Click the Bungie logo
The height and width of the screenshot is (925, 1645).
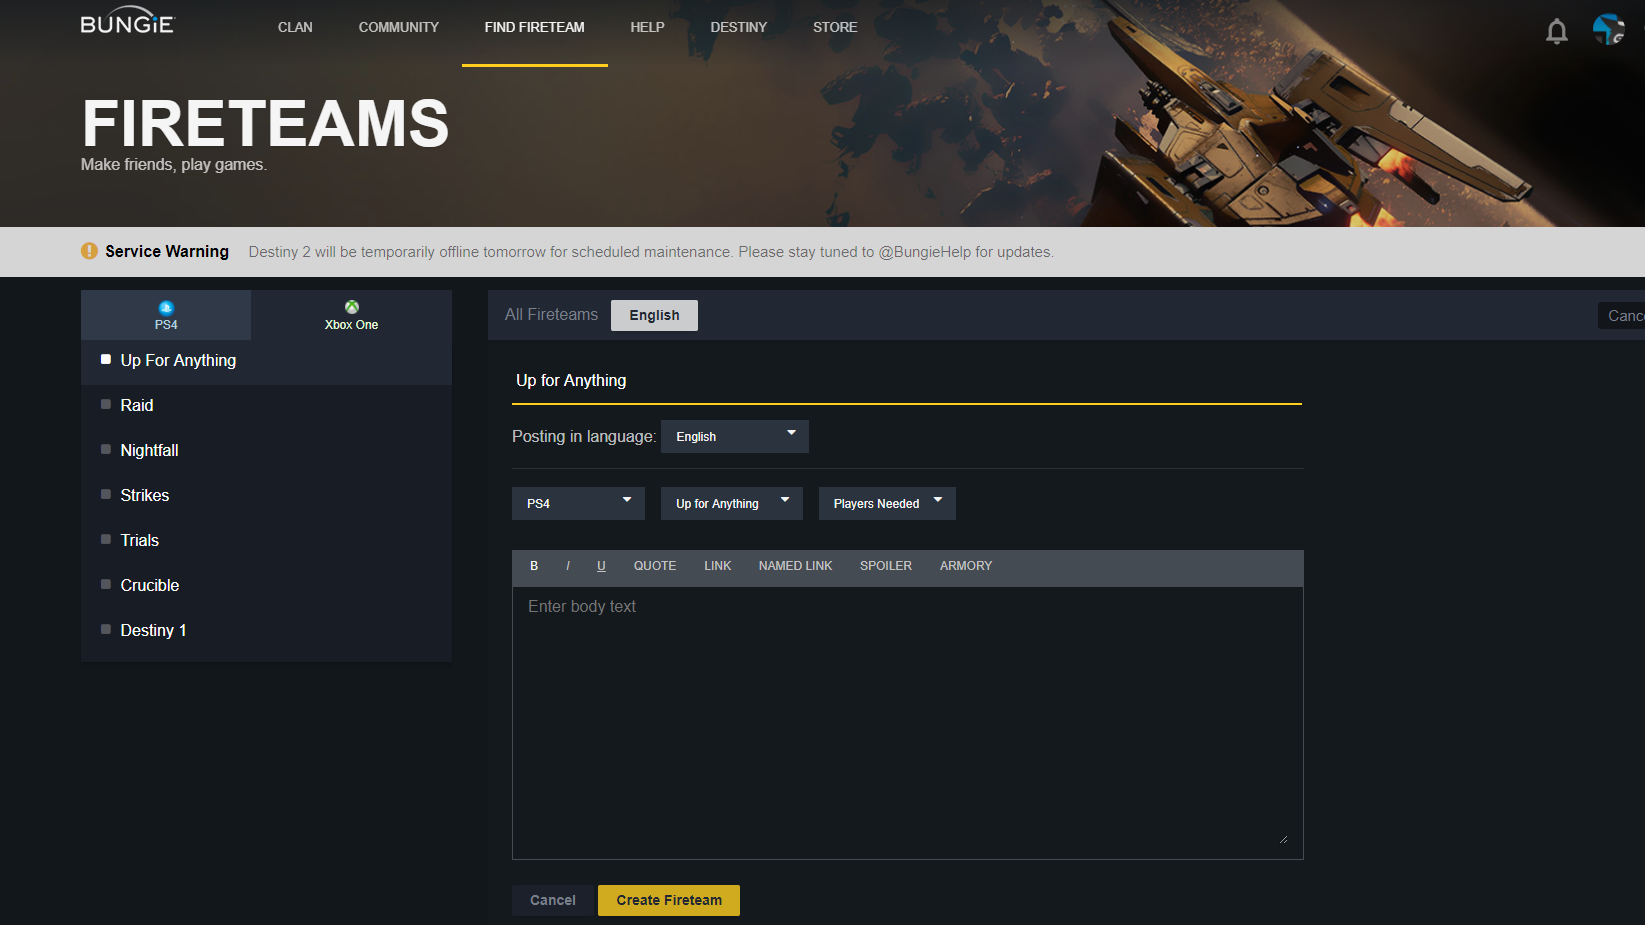click(x=127, y=22)
